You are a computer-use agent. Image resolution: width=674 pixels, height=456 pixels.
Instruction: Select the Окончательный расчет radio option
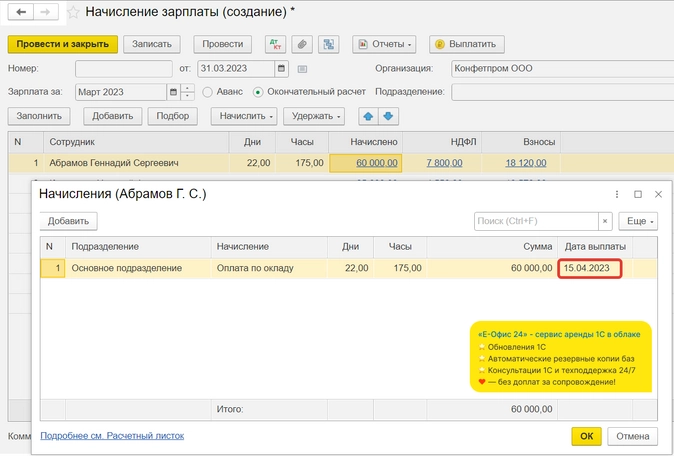click(258, 92)
